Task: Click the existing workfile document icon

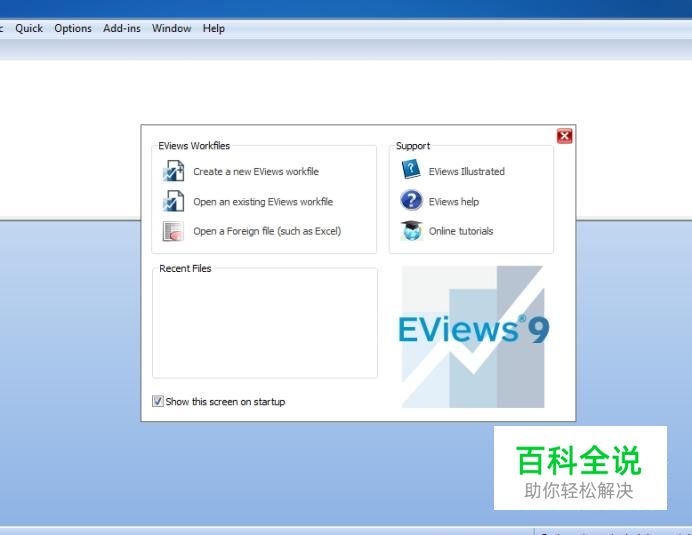Action: 173,201
